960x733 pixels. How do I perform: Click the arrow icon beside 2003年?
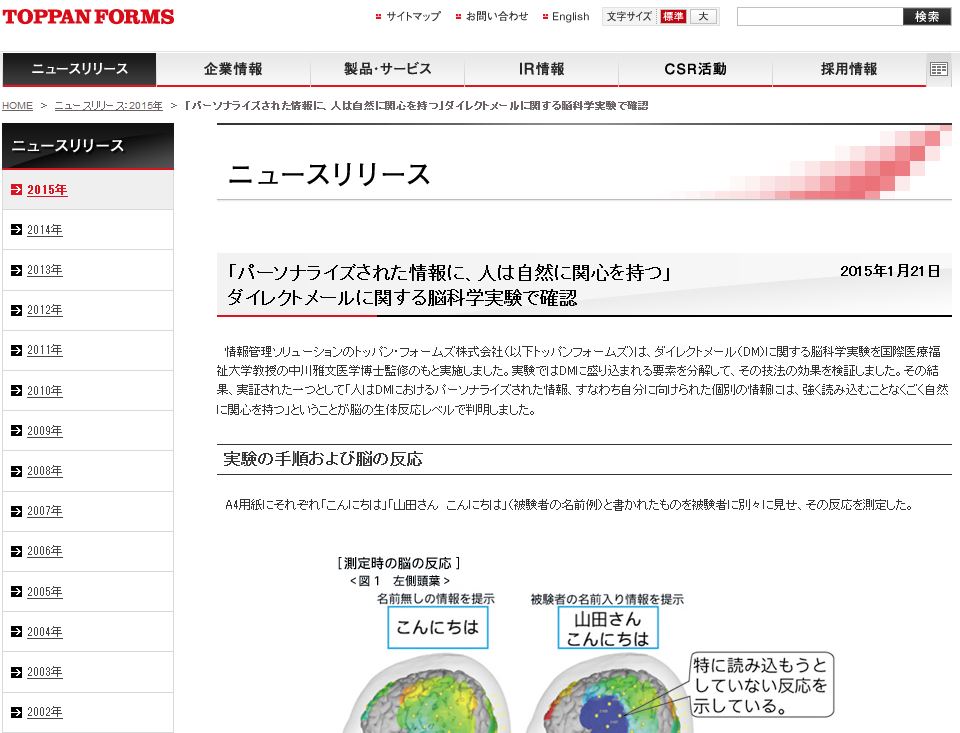tap(17, 672)
